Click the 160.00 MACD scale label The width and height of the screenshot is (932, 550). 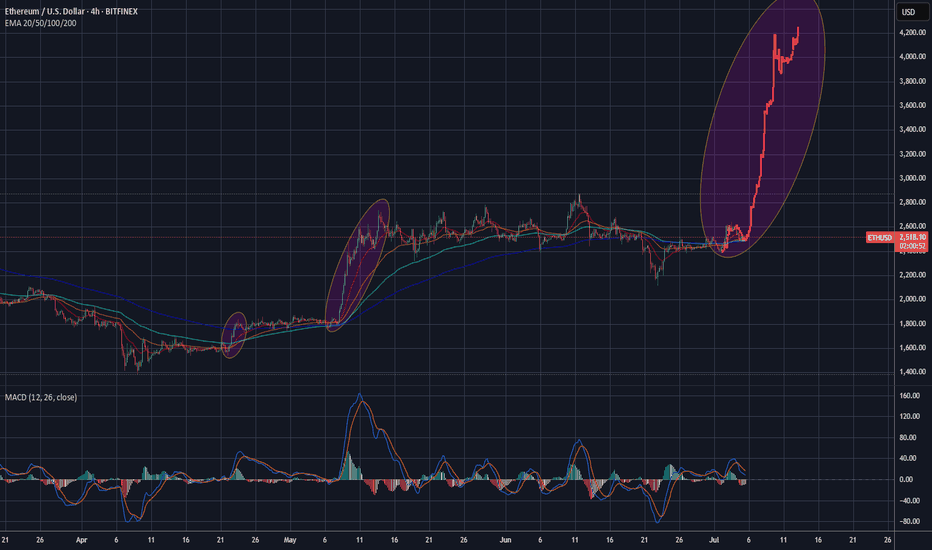909,395
